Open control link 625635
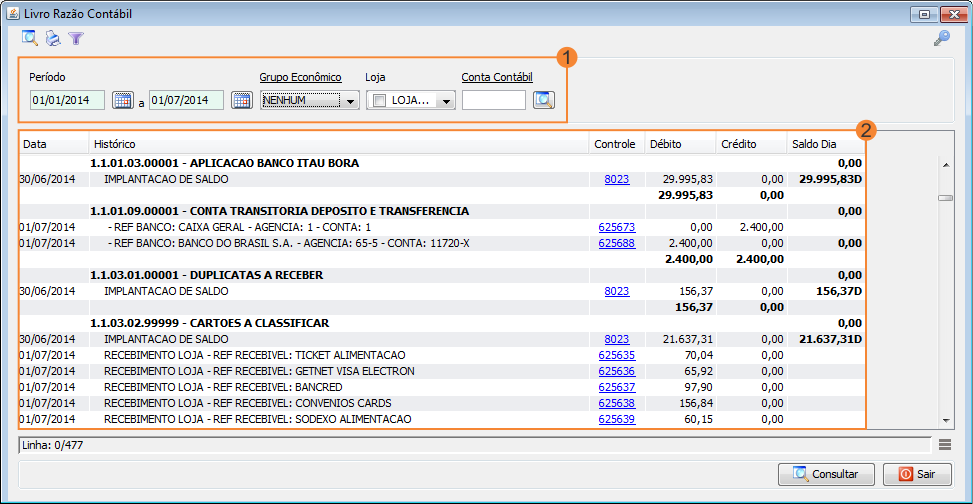973x504 pixels. 617,356
